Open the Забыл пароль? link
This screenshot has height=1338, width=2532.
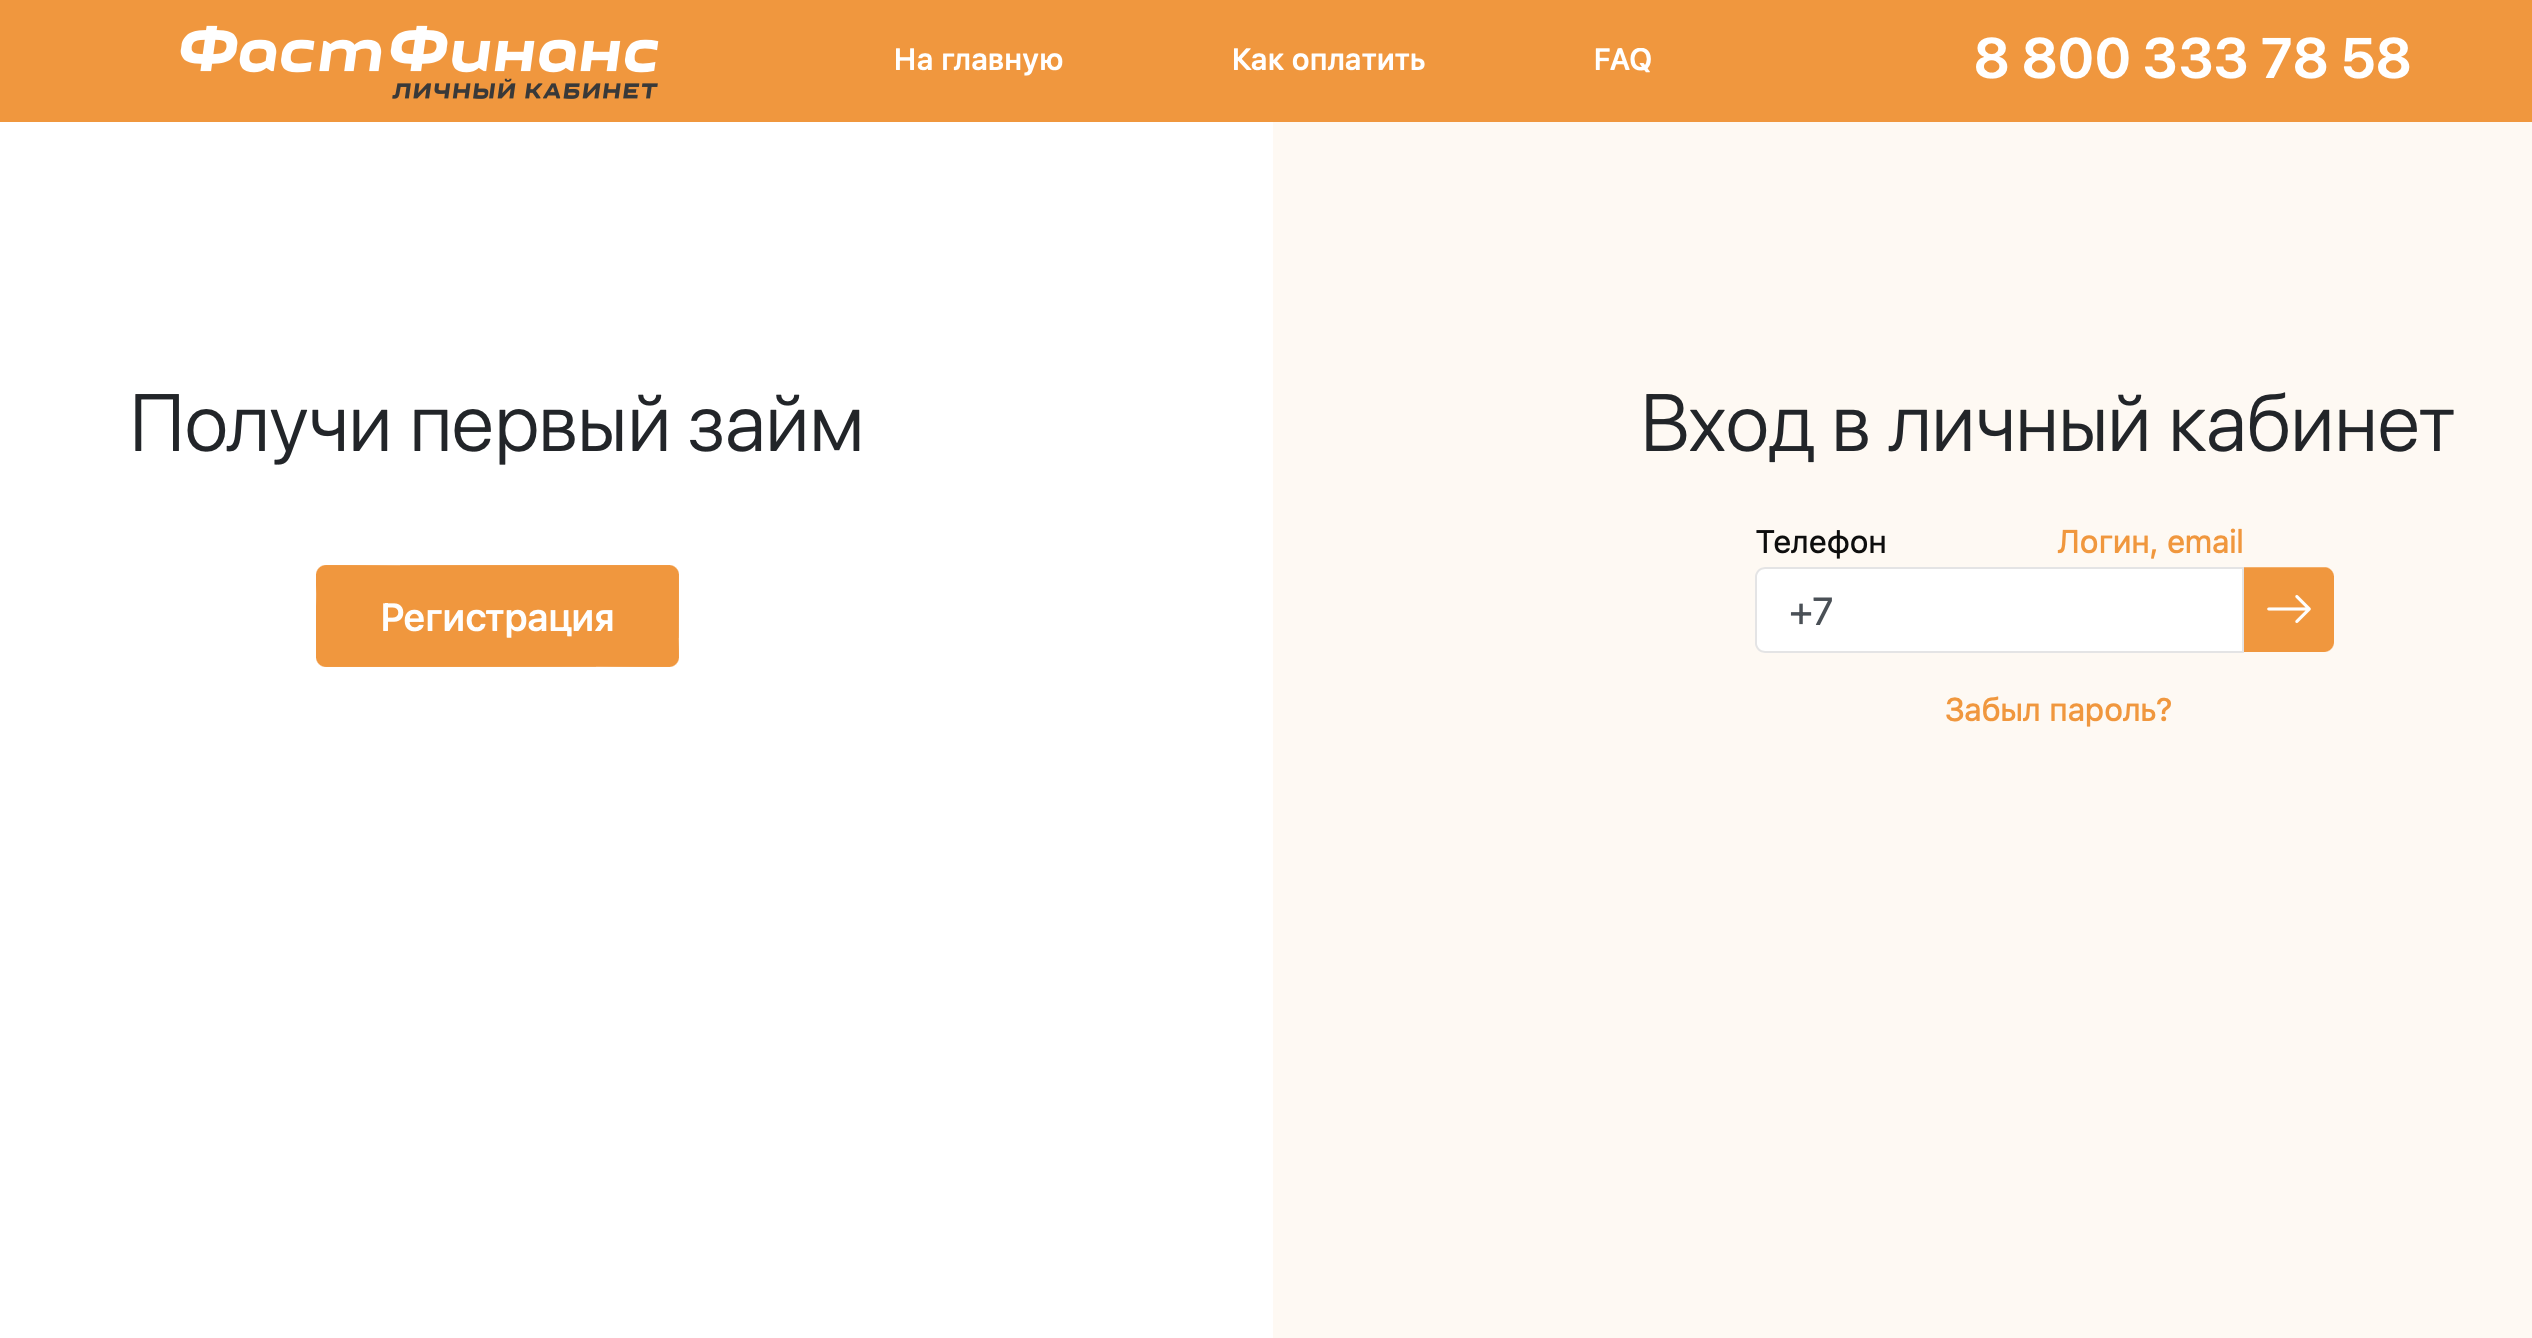[2058, 710]
